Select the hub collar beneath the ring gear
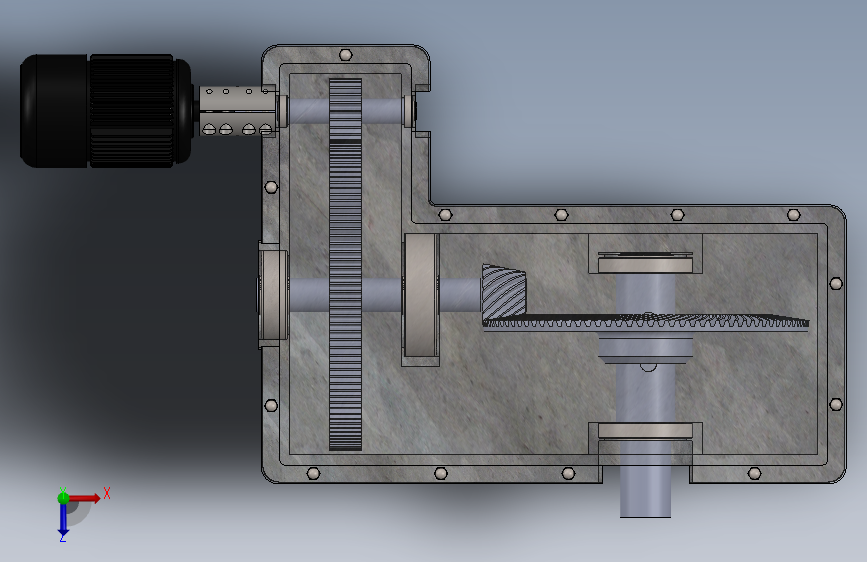The image size is (867, 562). (x=645, y=348)
